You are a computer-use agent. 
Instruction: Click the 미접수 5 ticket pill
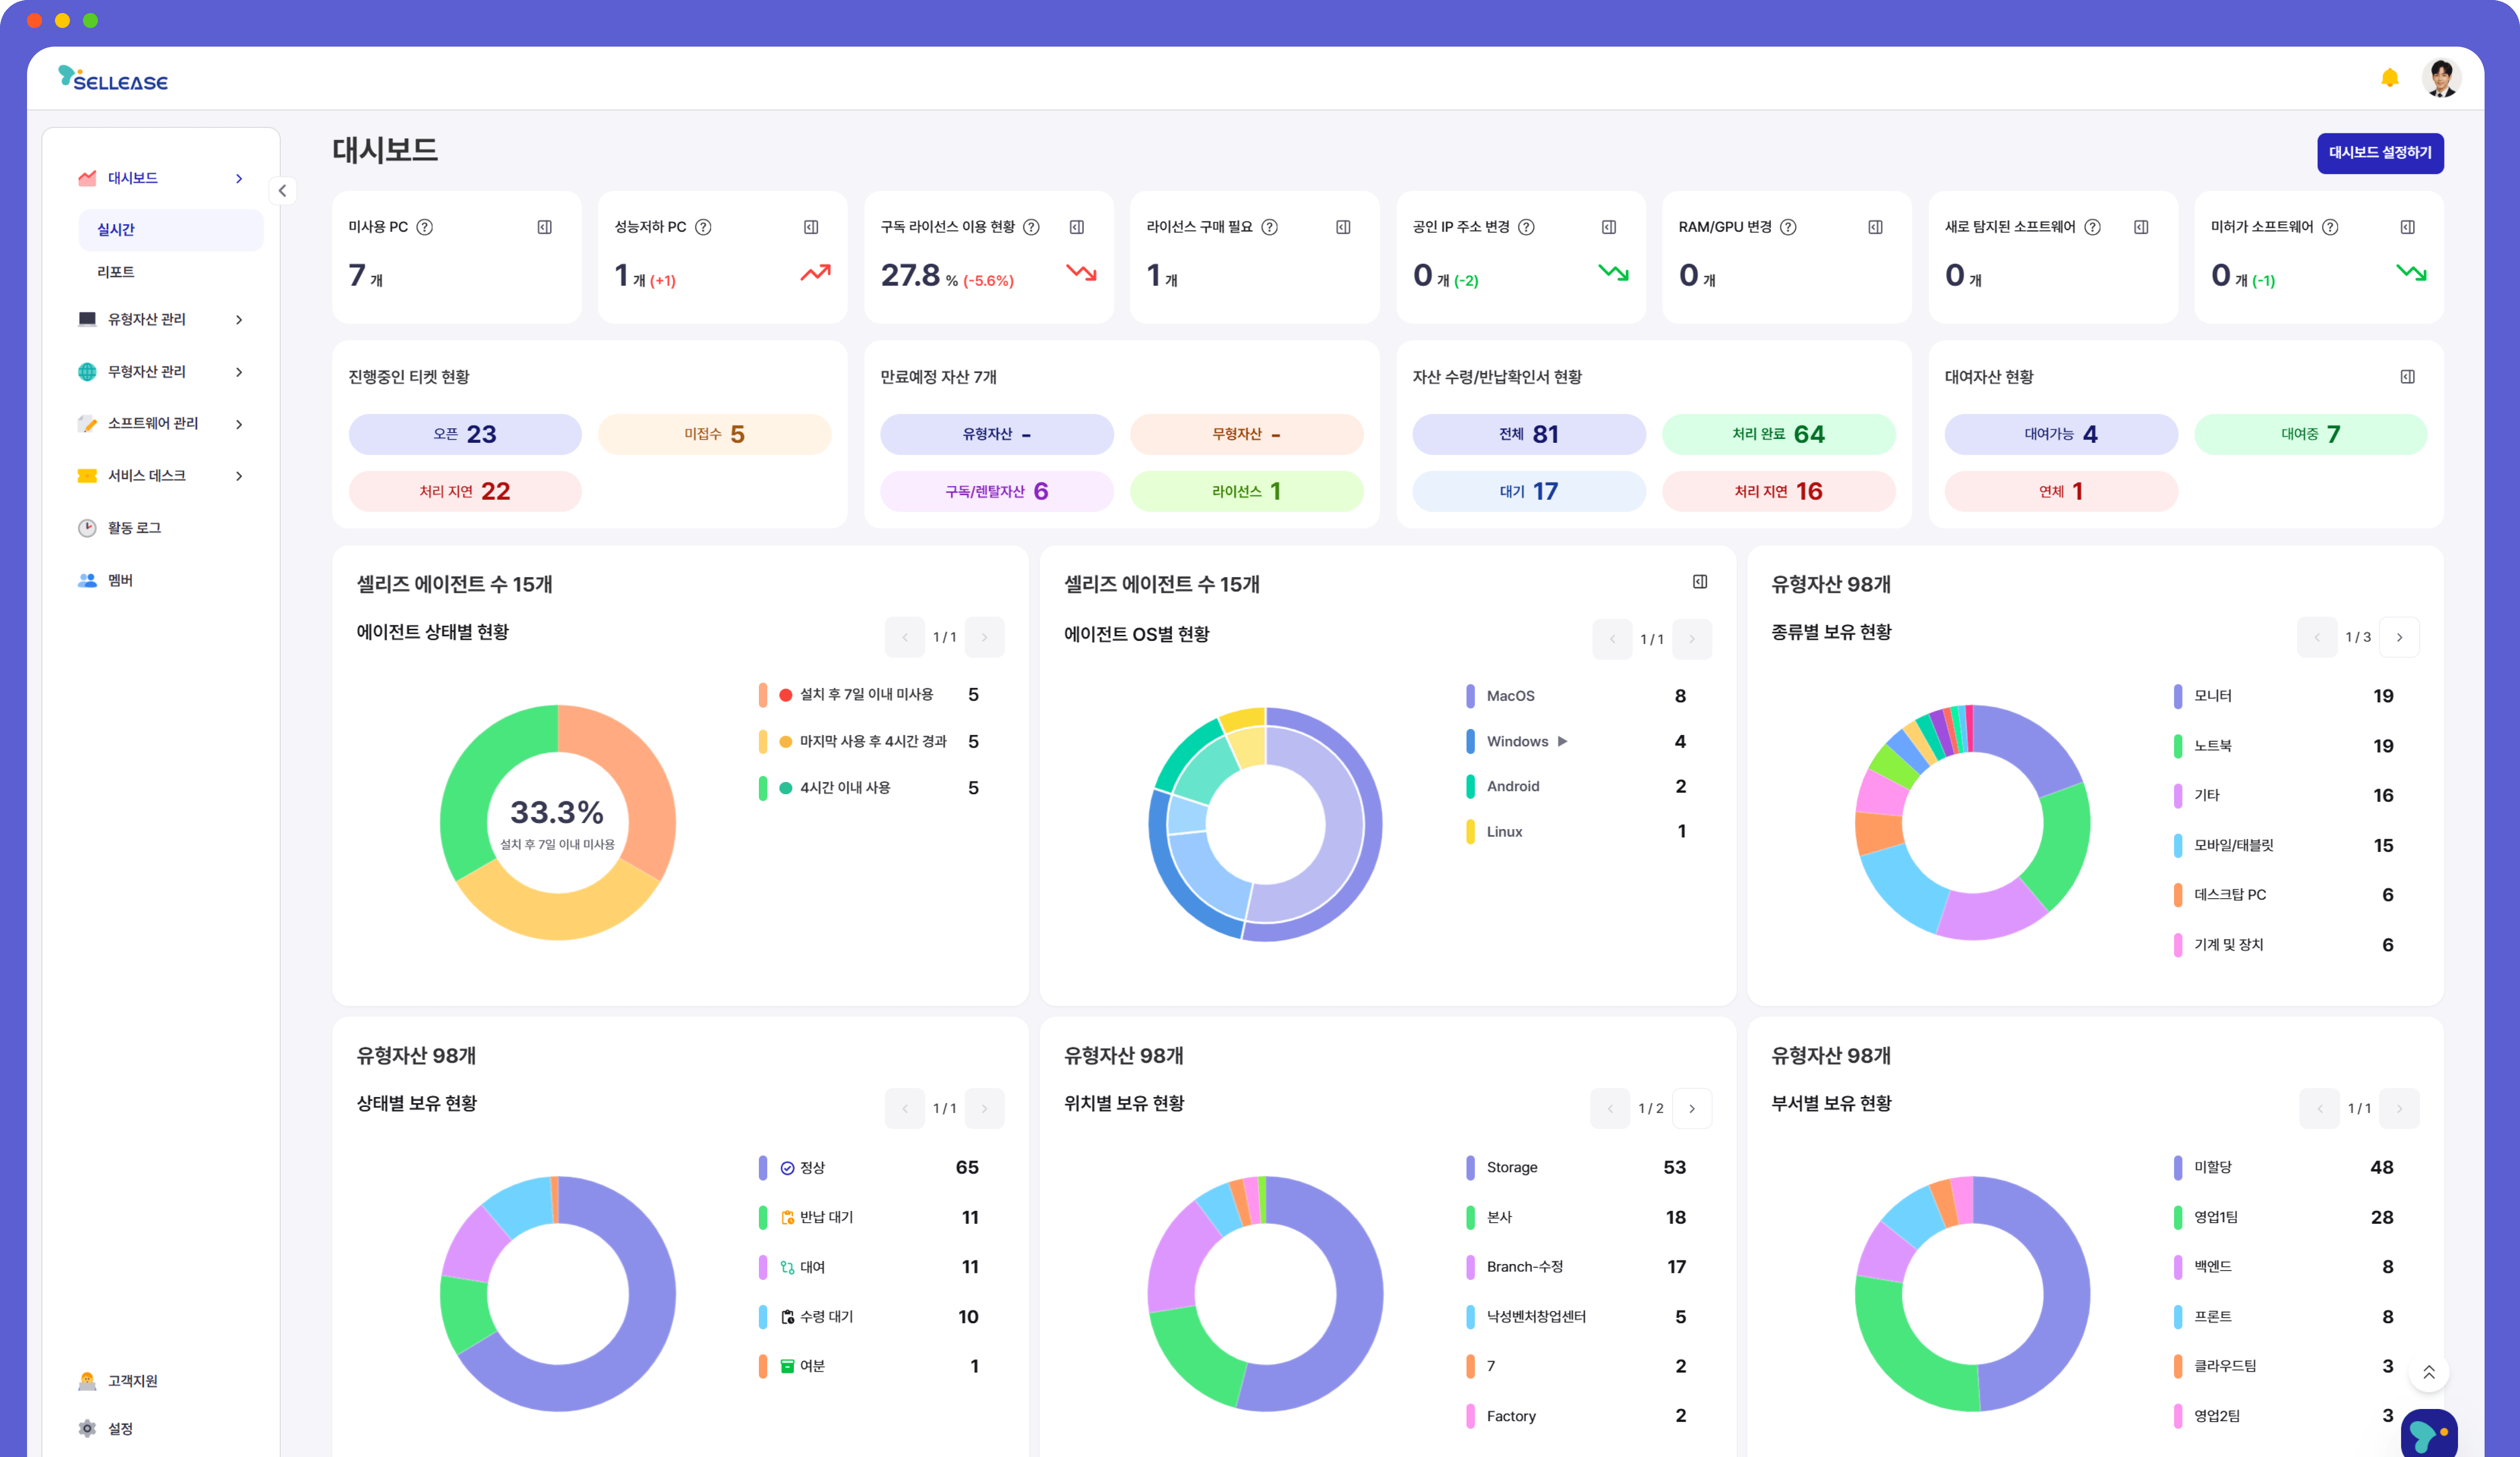tap(715, 434)
